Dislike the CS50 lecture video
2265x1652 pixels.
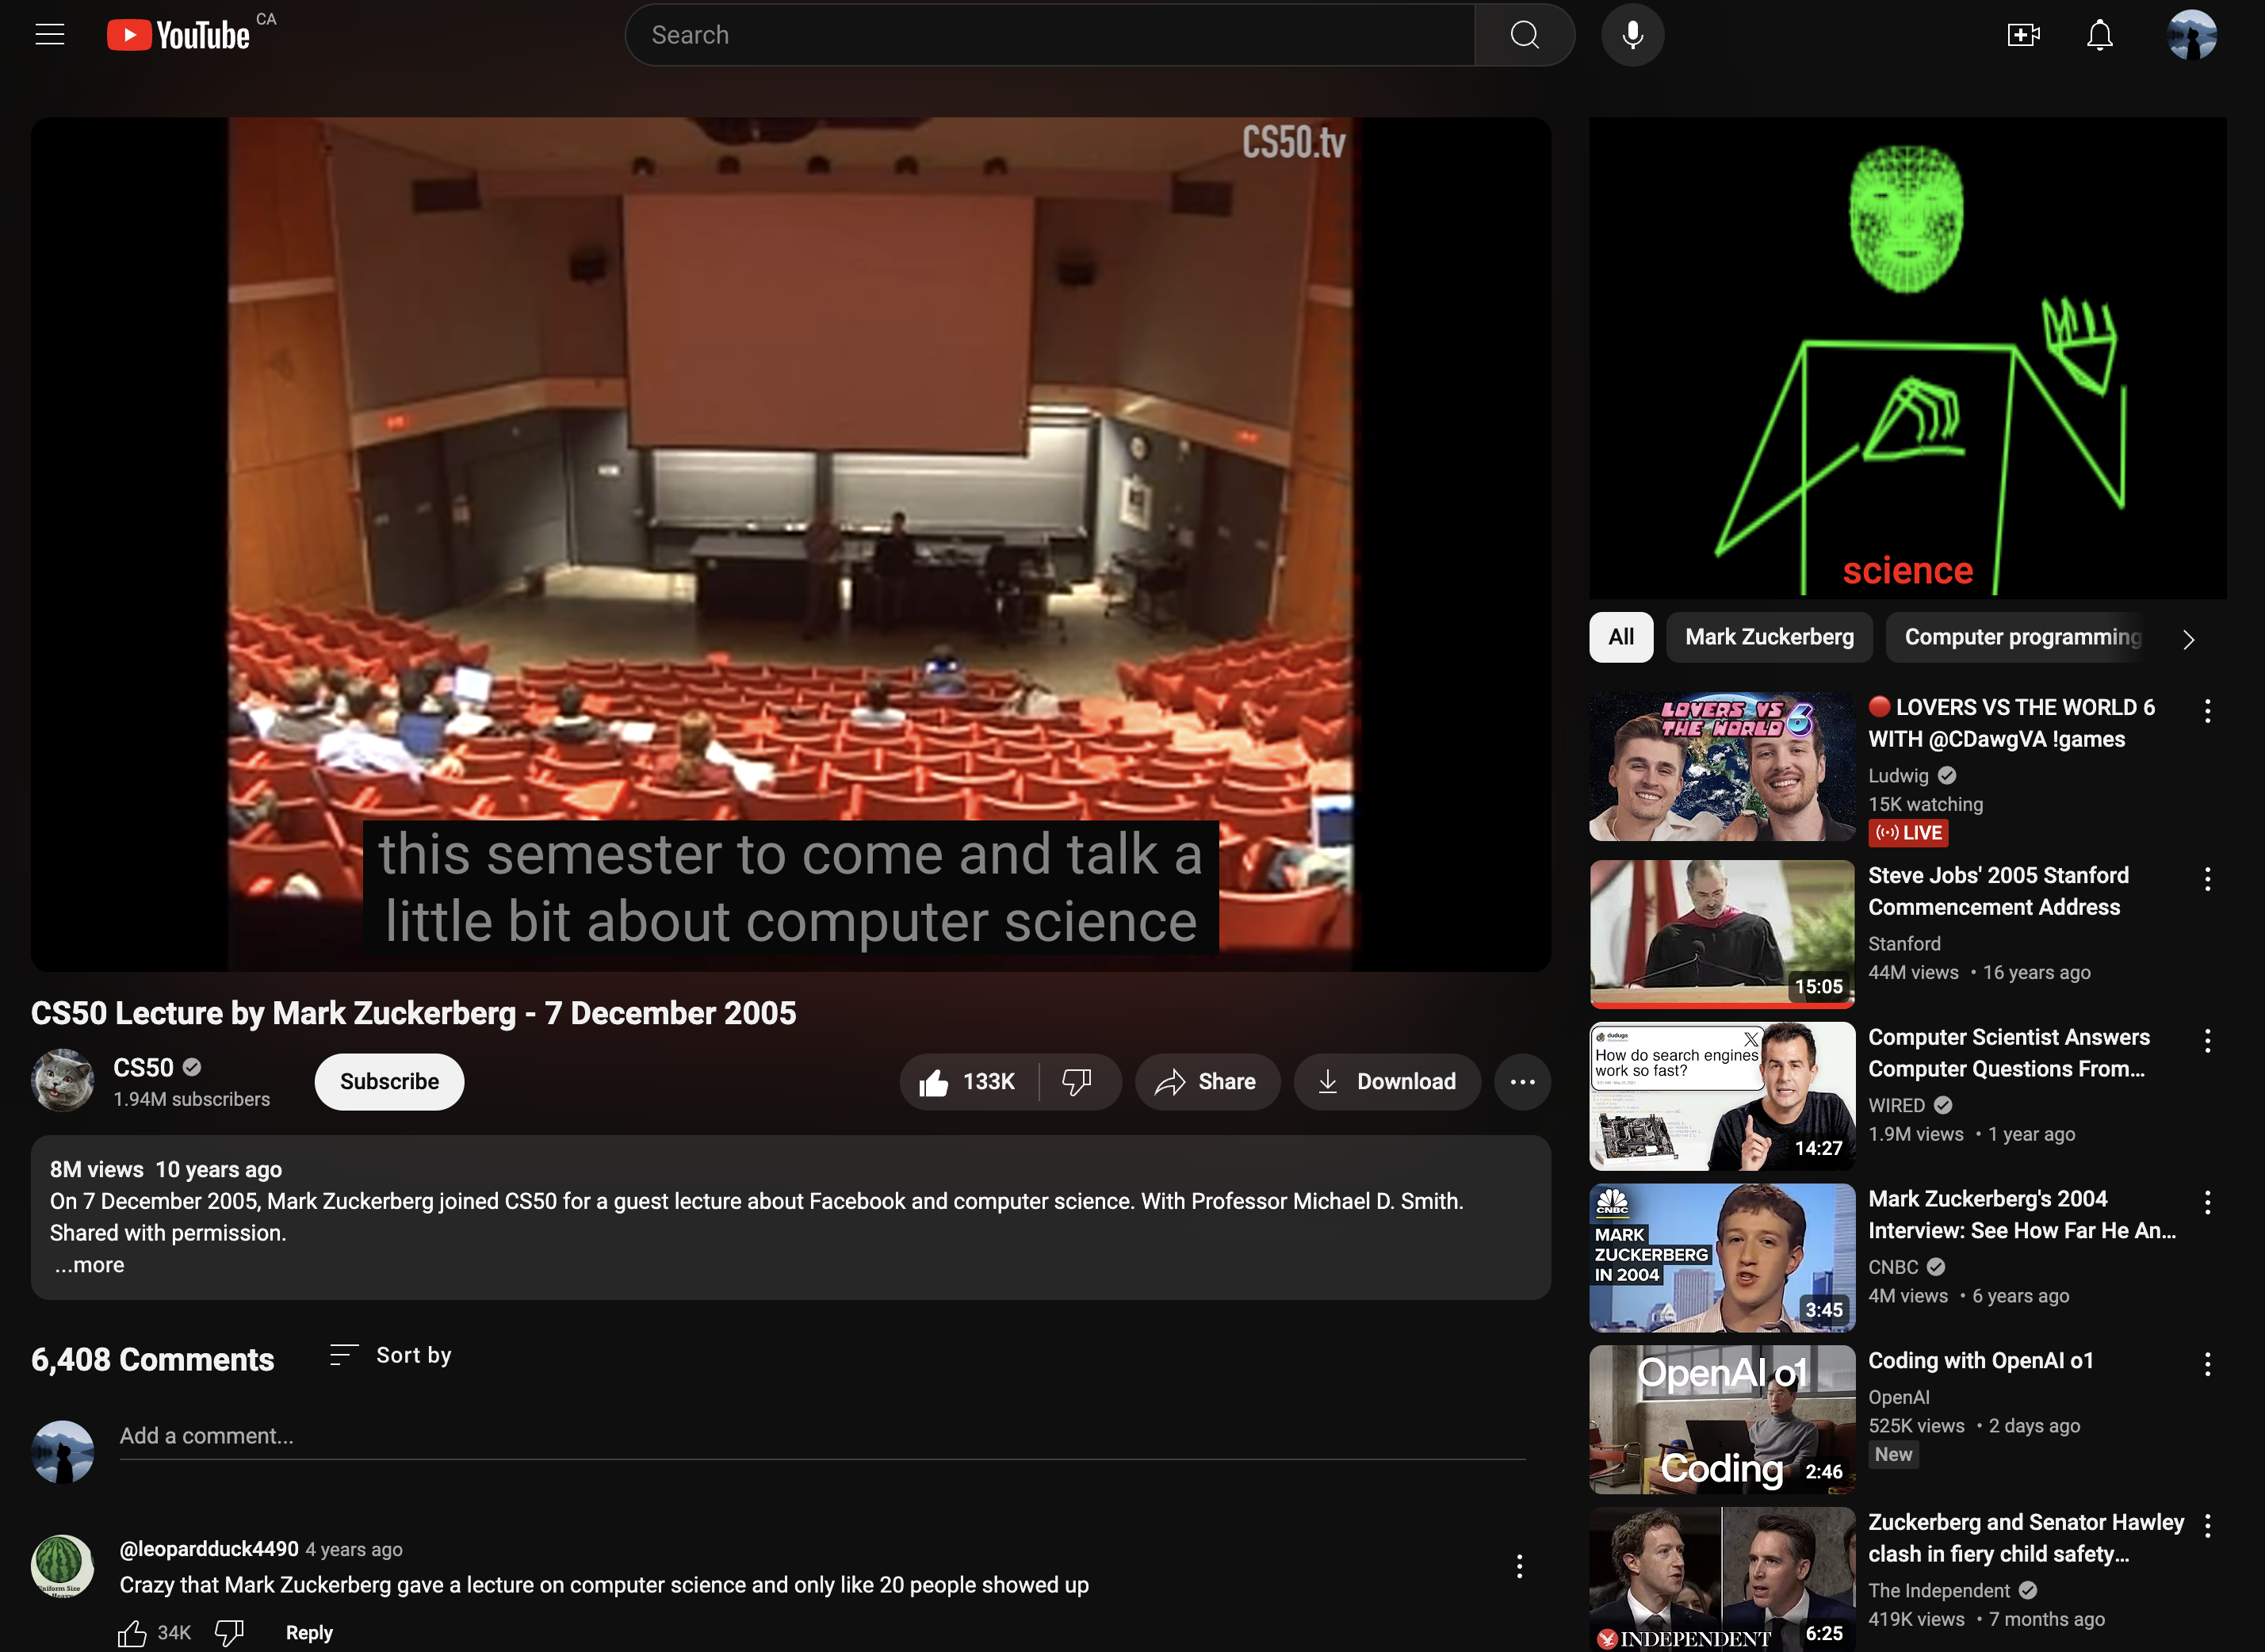(1077, 1082)
